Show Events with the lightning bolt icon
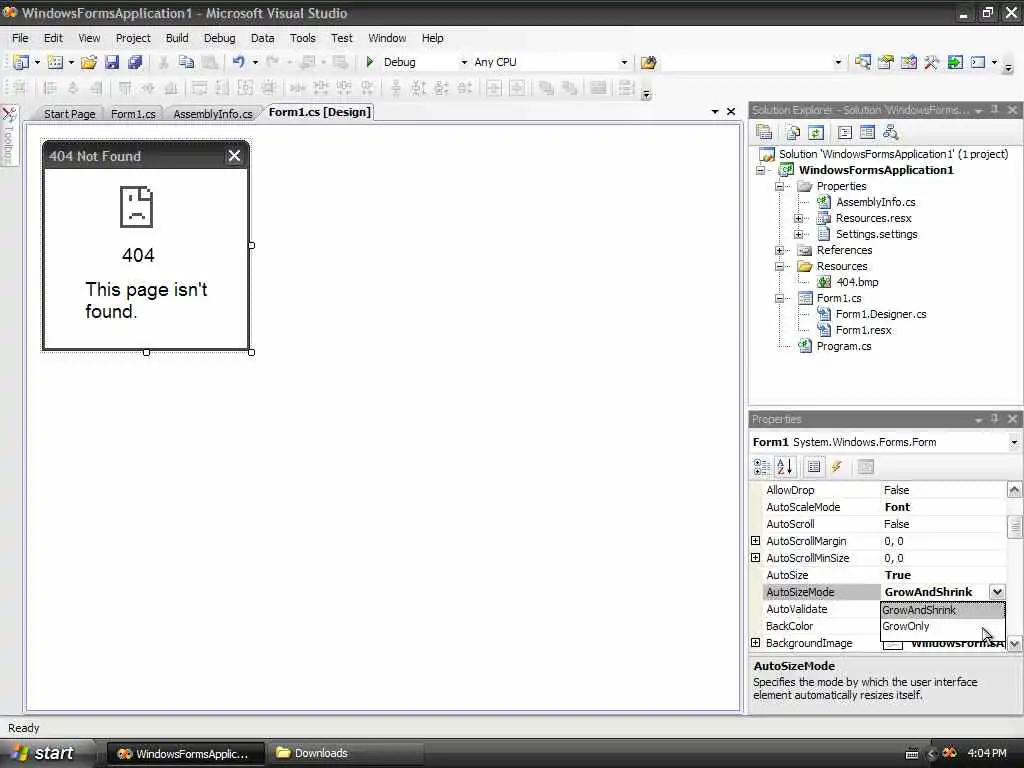Image resolution: width=1024 pixels, height=768 pixels. point(837,466)
